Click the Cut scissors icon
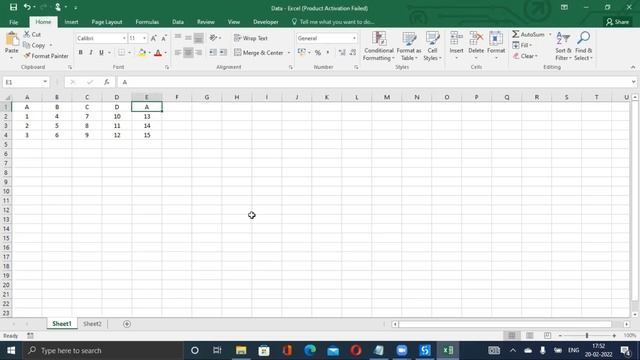This screenshot has height=360, width=640. [27, 34]
